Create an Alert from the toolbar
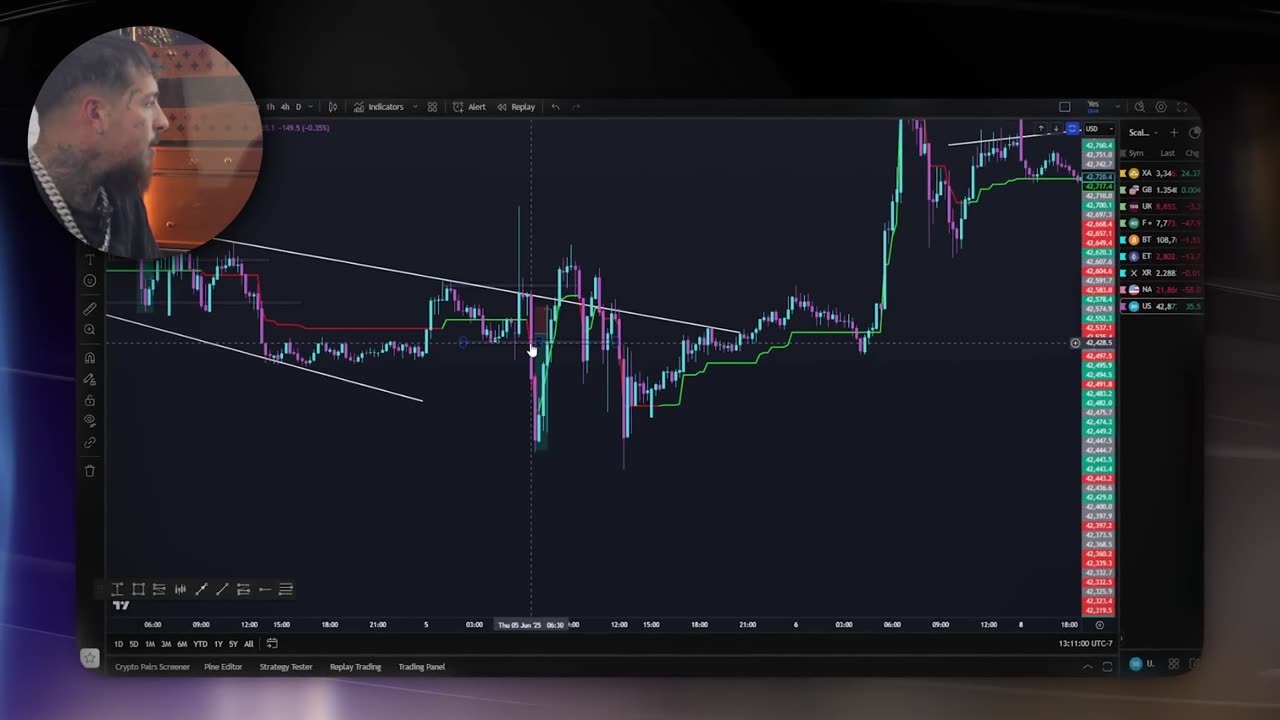The height and width of the screenshot is (720, 1280). [469, 107]
